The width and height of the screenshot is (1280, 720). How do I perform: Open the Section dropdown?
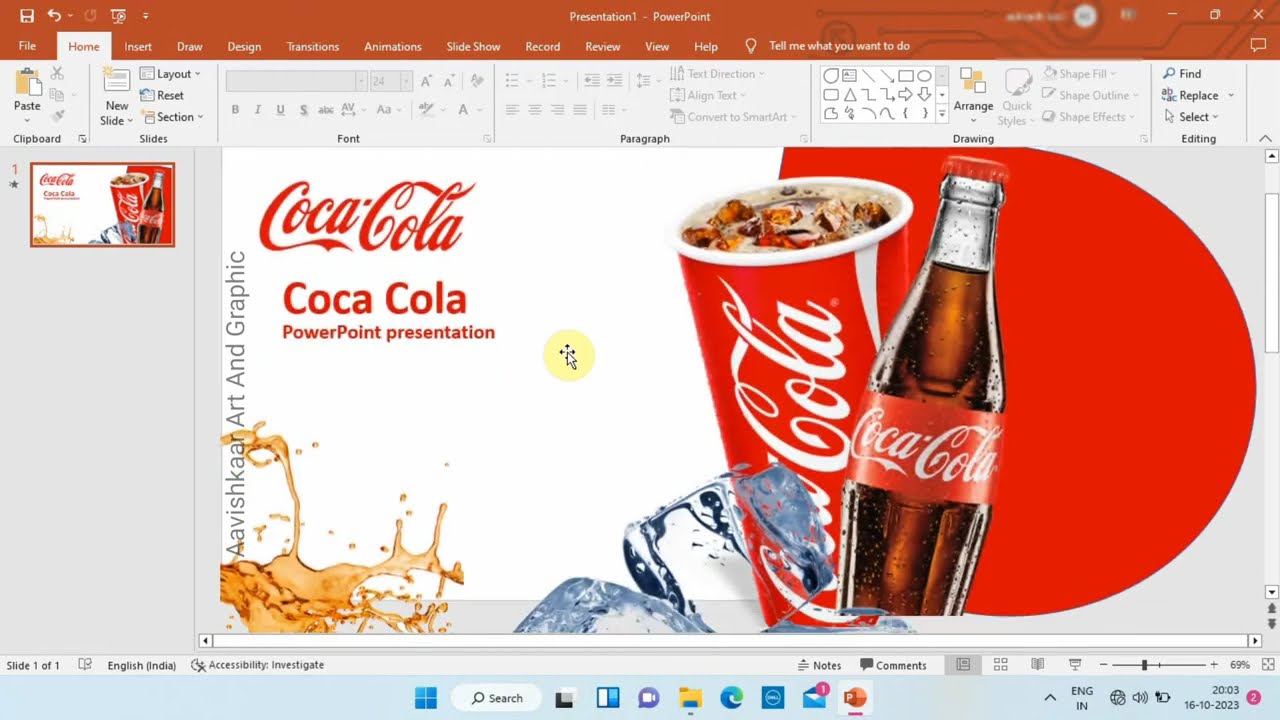(172, 117)
